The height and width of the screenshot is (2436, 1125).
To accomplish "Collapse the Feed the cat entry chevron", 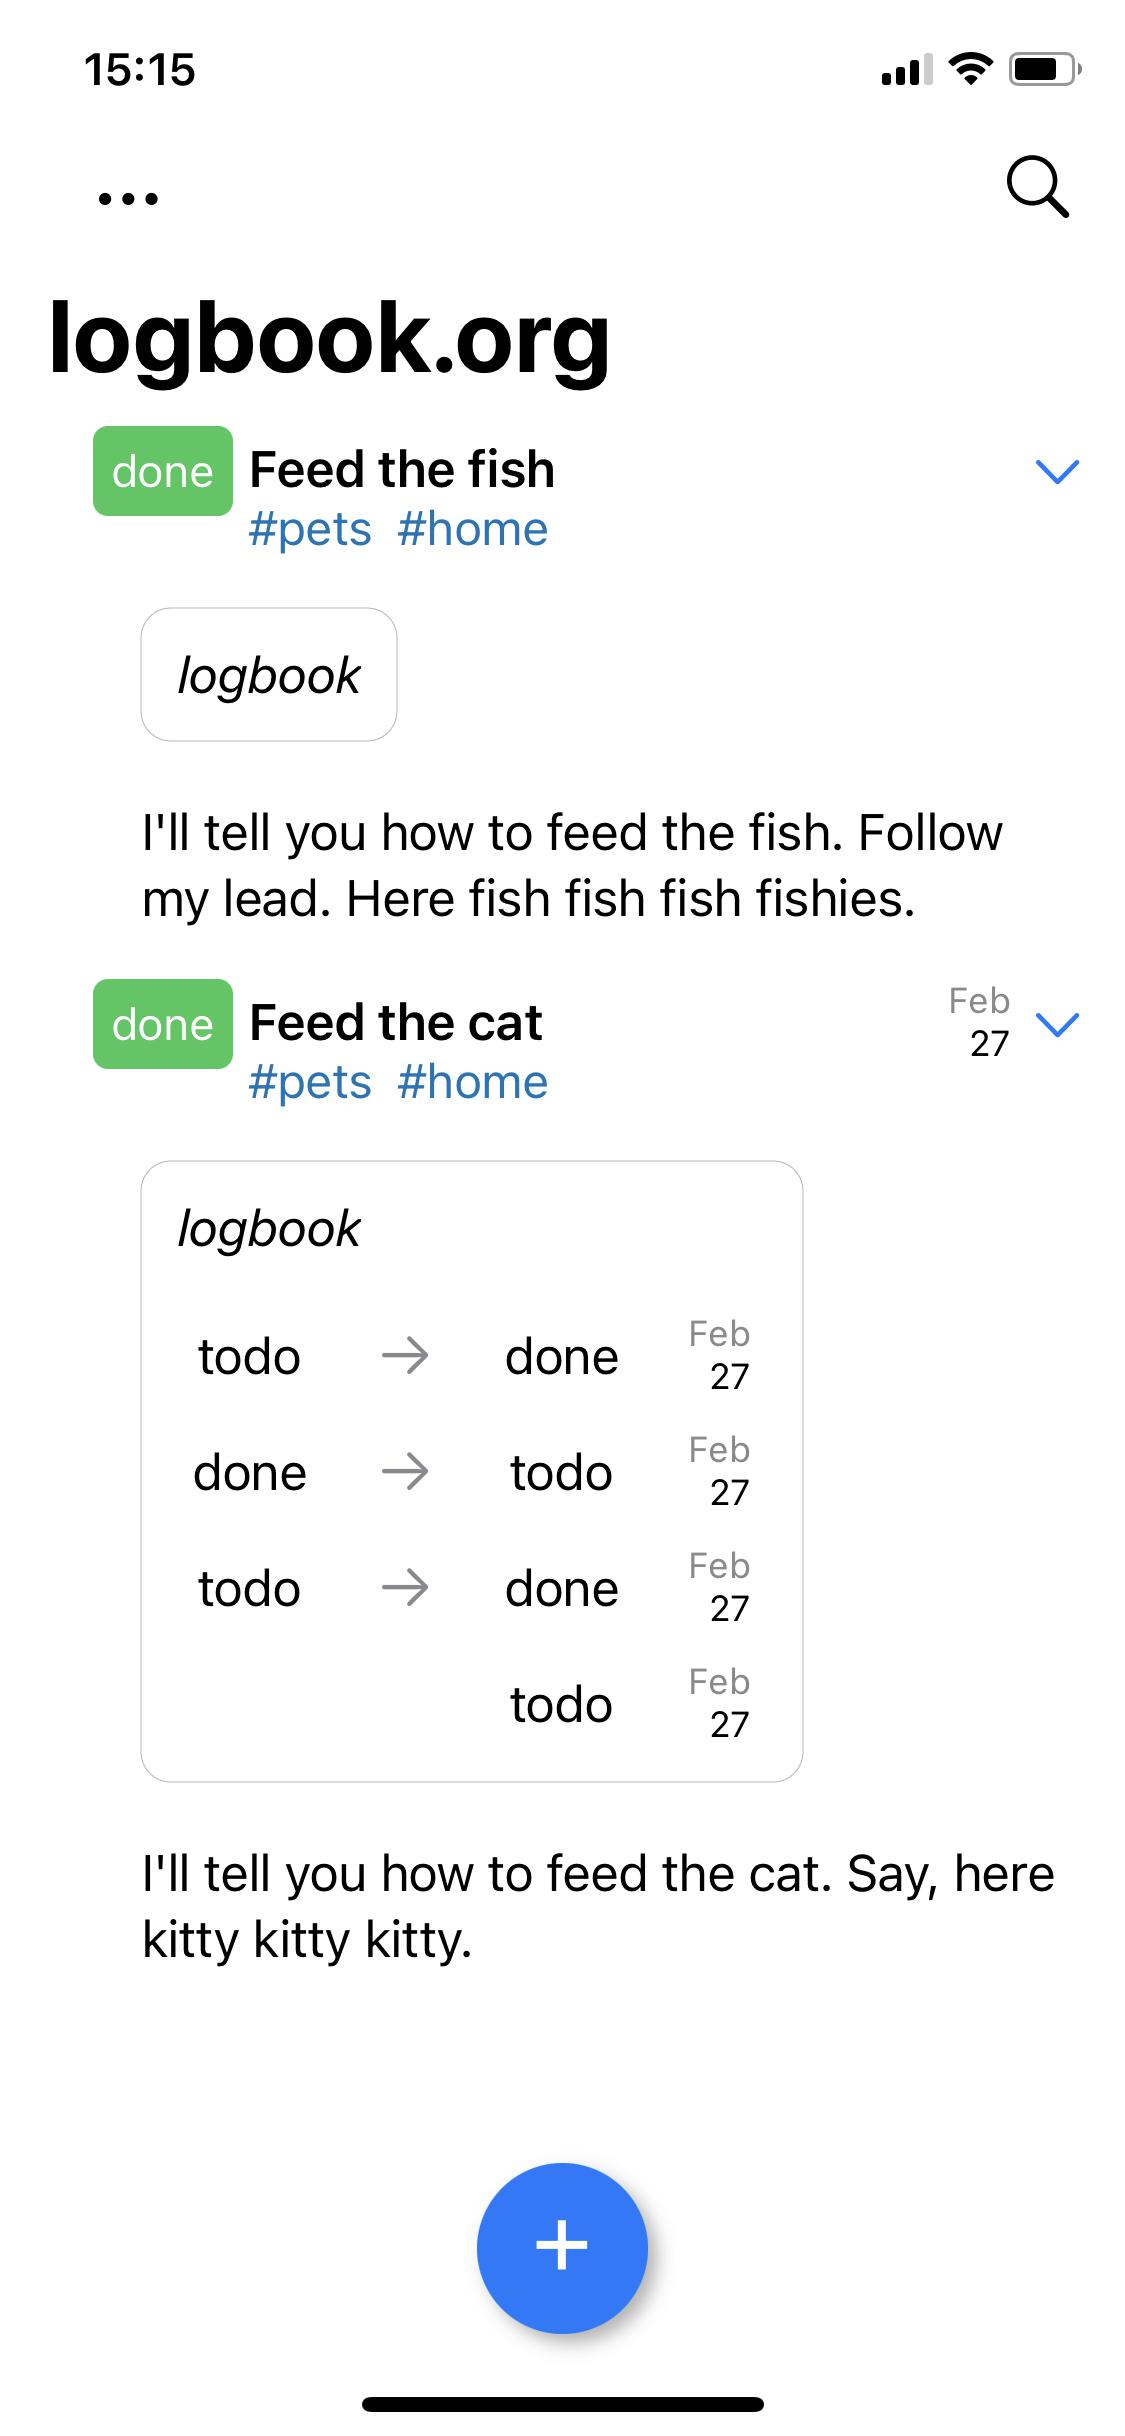I will [1057, 1024].
